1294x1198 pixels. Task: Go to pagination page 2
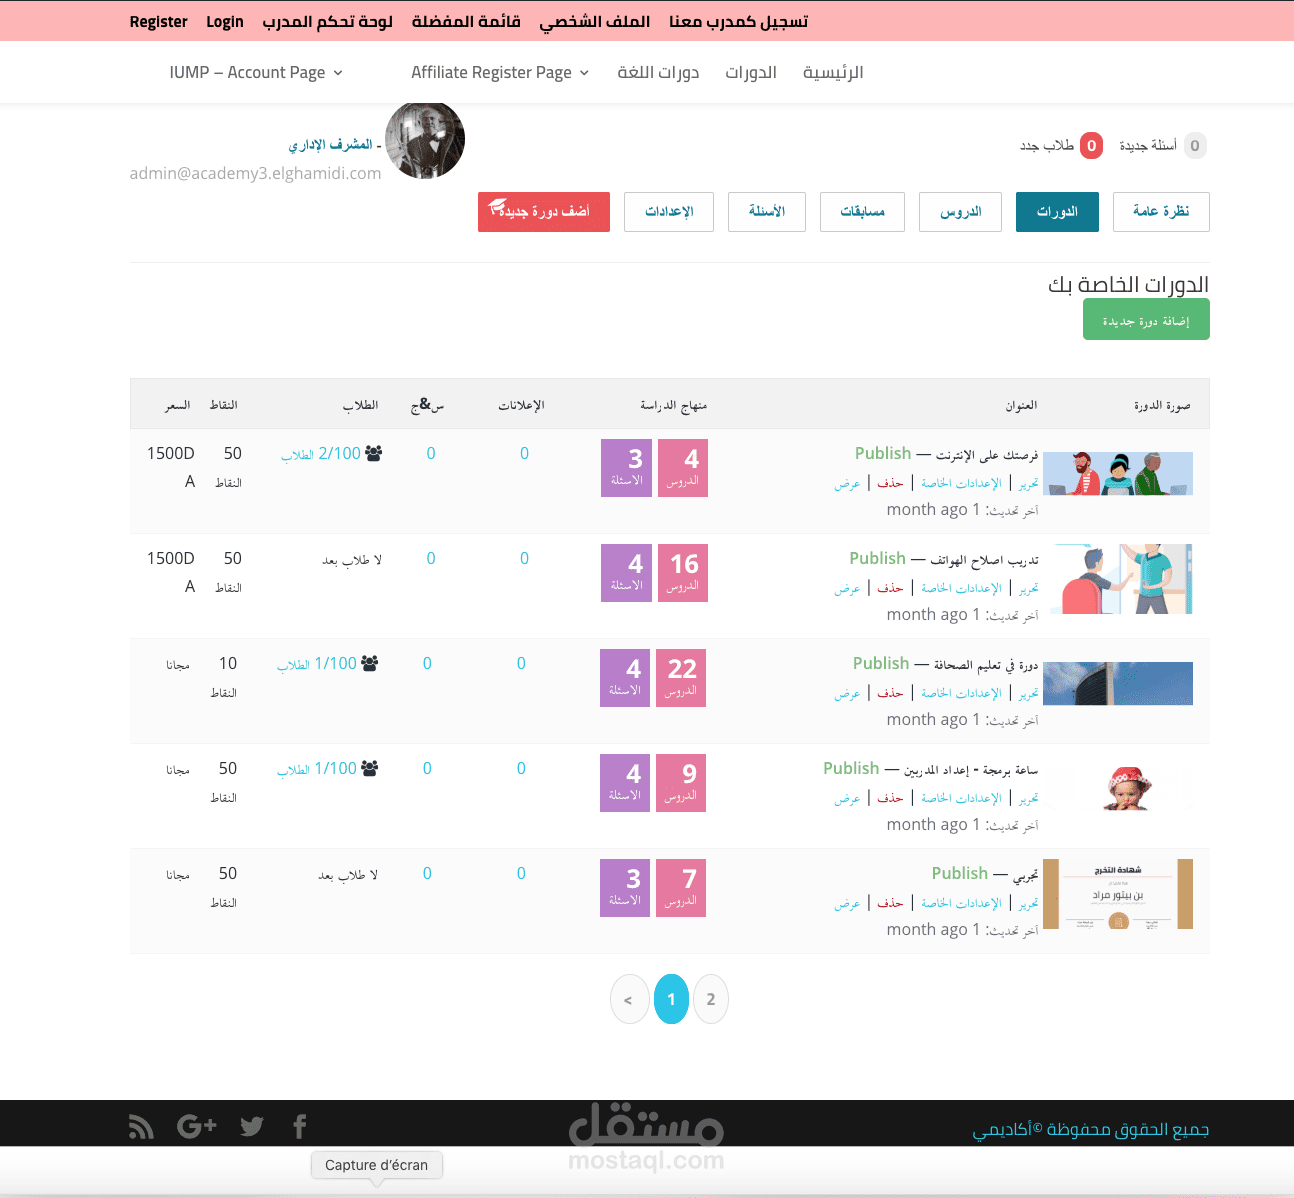[711, 999]
